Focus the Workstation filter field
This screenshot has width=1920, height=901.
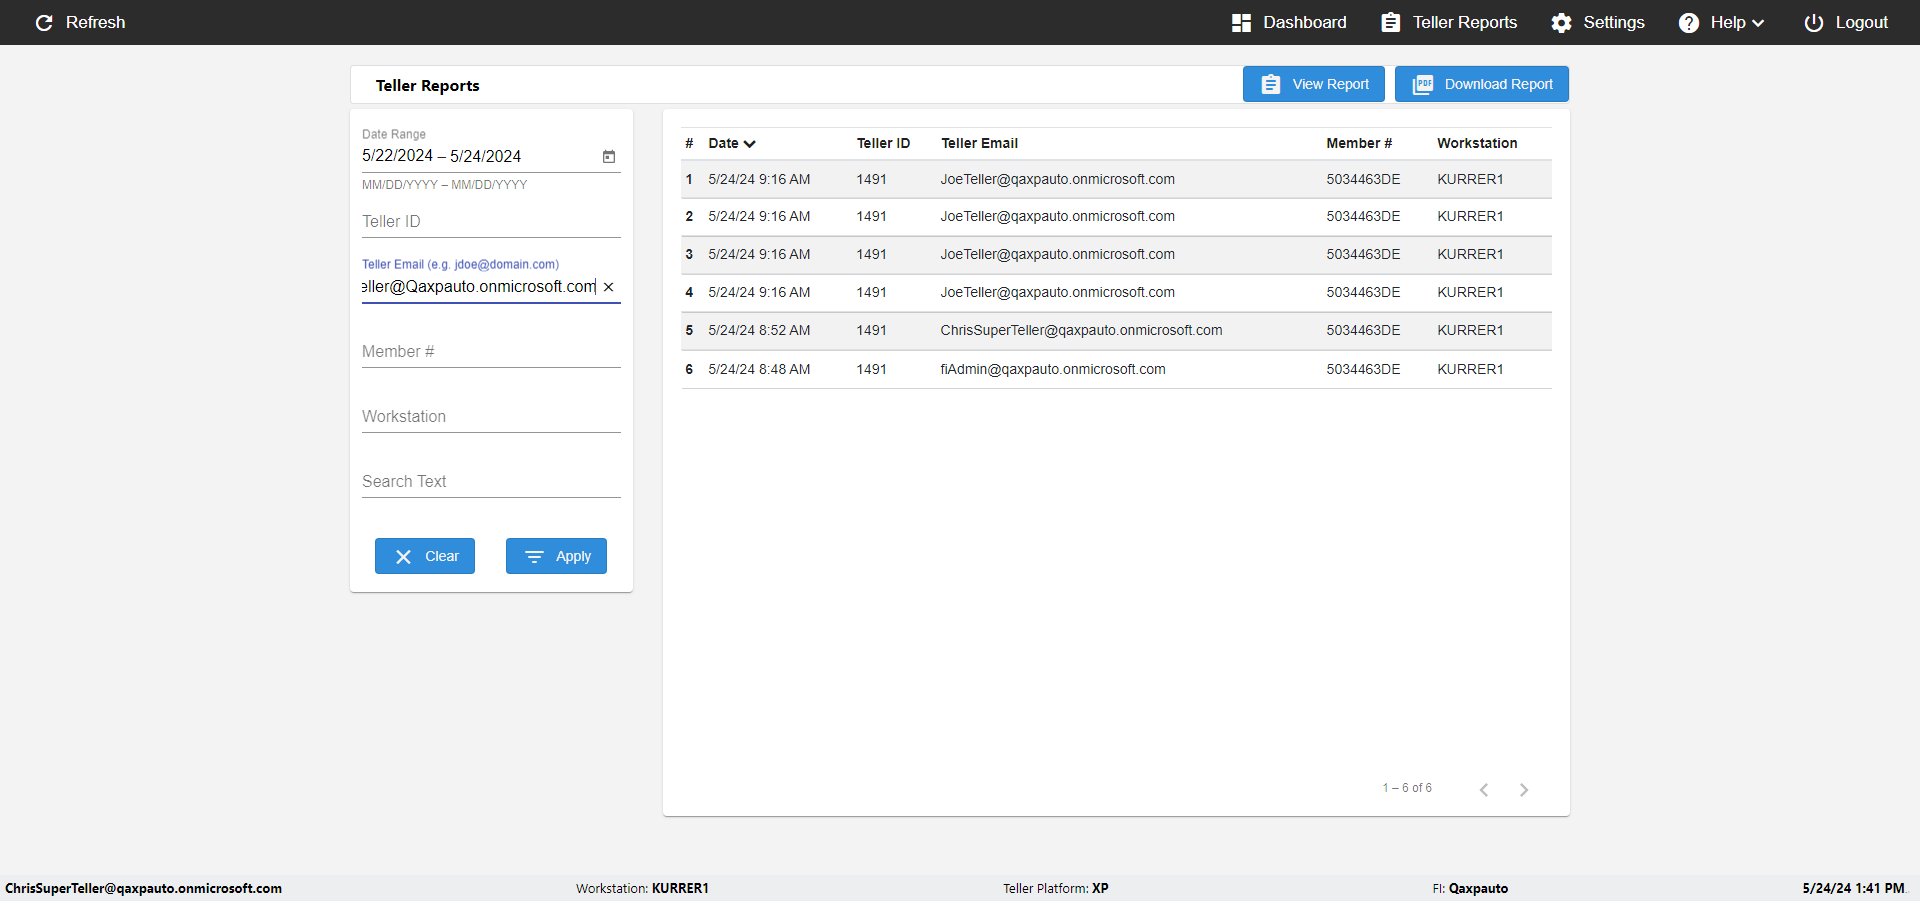click(491, 416)
